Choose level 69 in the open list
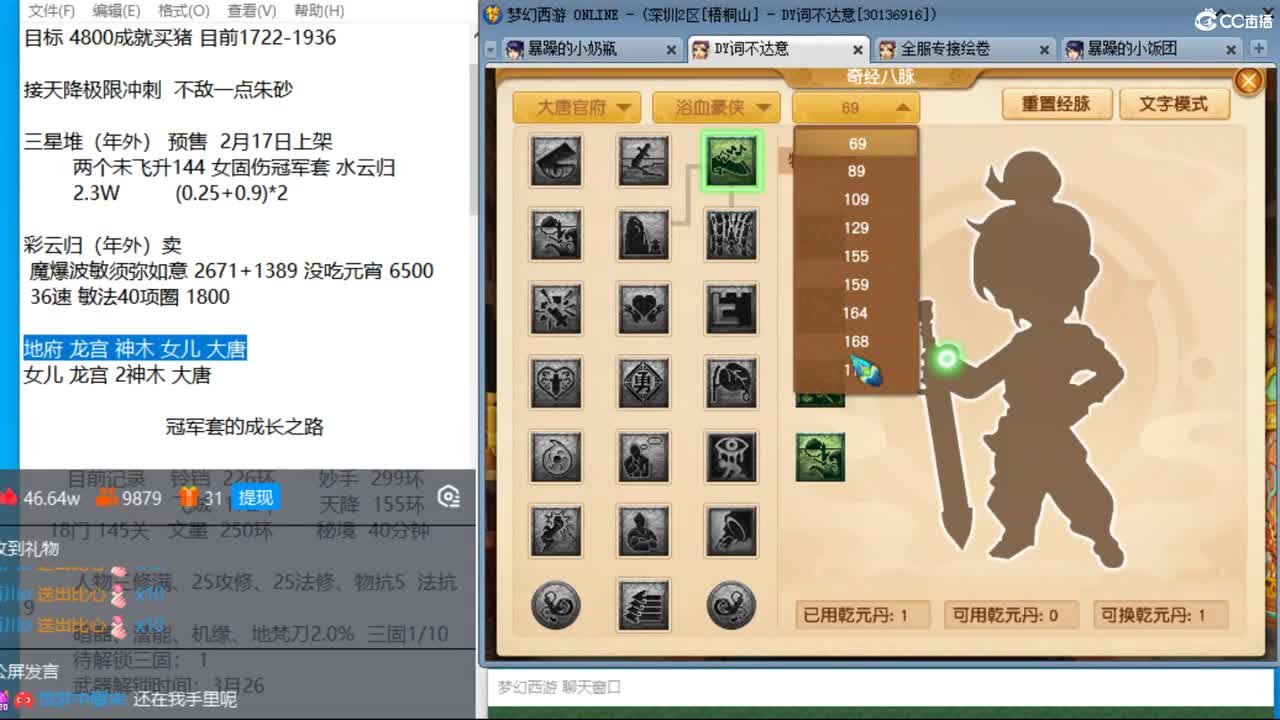The image size is (1280, 720). click(x=856, y=143)
